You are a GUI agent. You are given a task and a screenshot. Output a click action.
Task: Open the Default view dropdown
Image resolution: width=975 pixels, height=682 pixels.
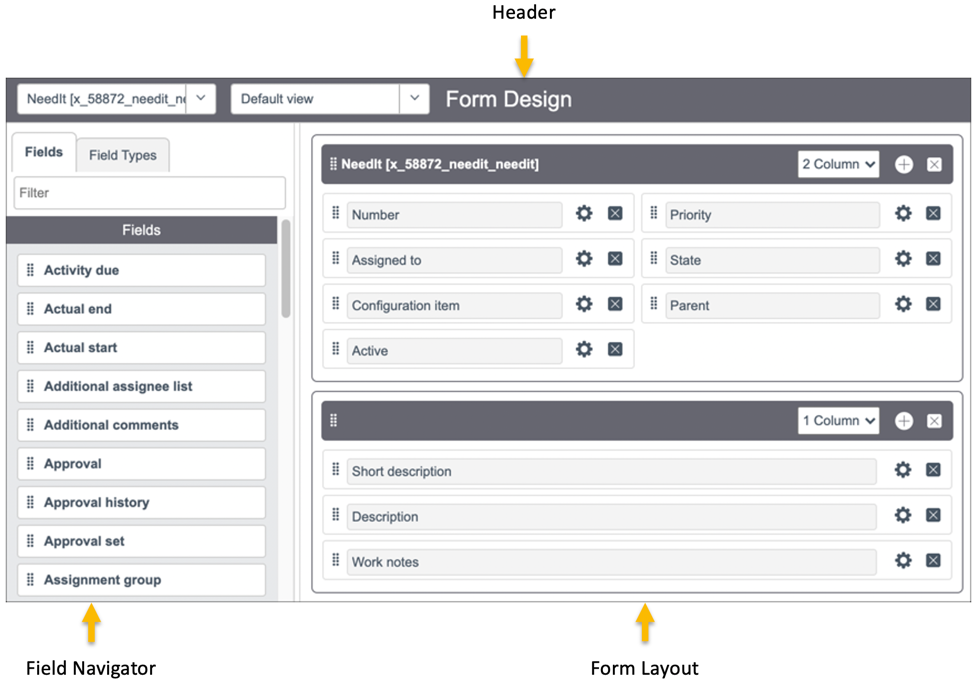point(414,98)
